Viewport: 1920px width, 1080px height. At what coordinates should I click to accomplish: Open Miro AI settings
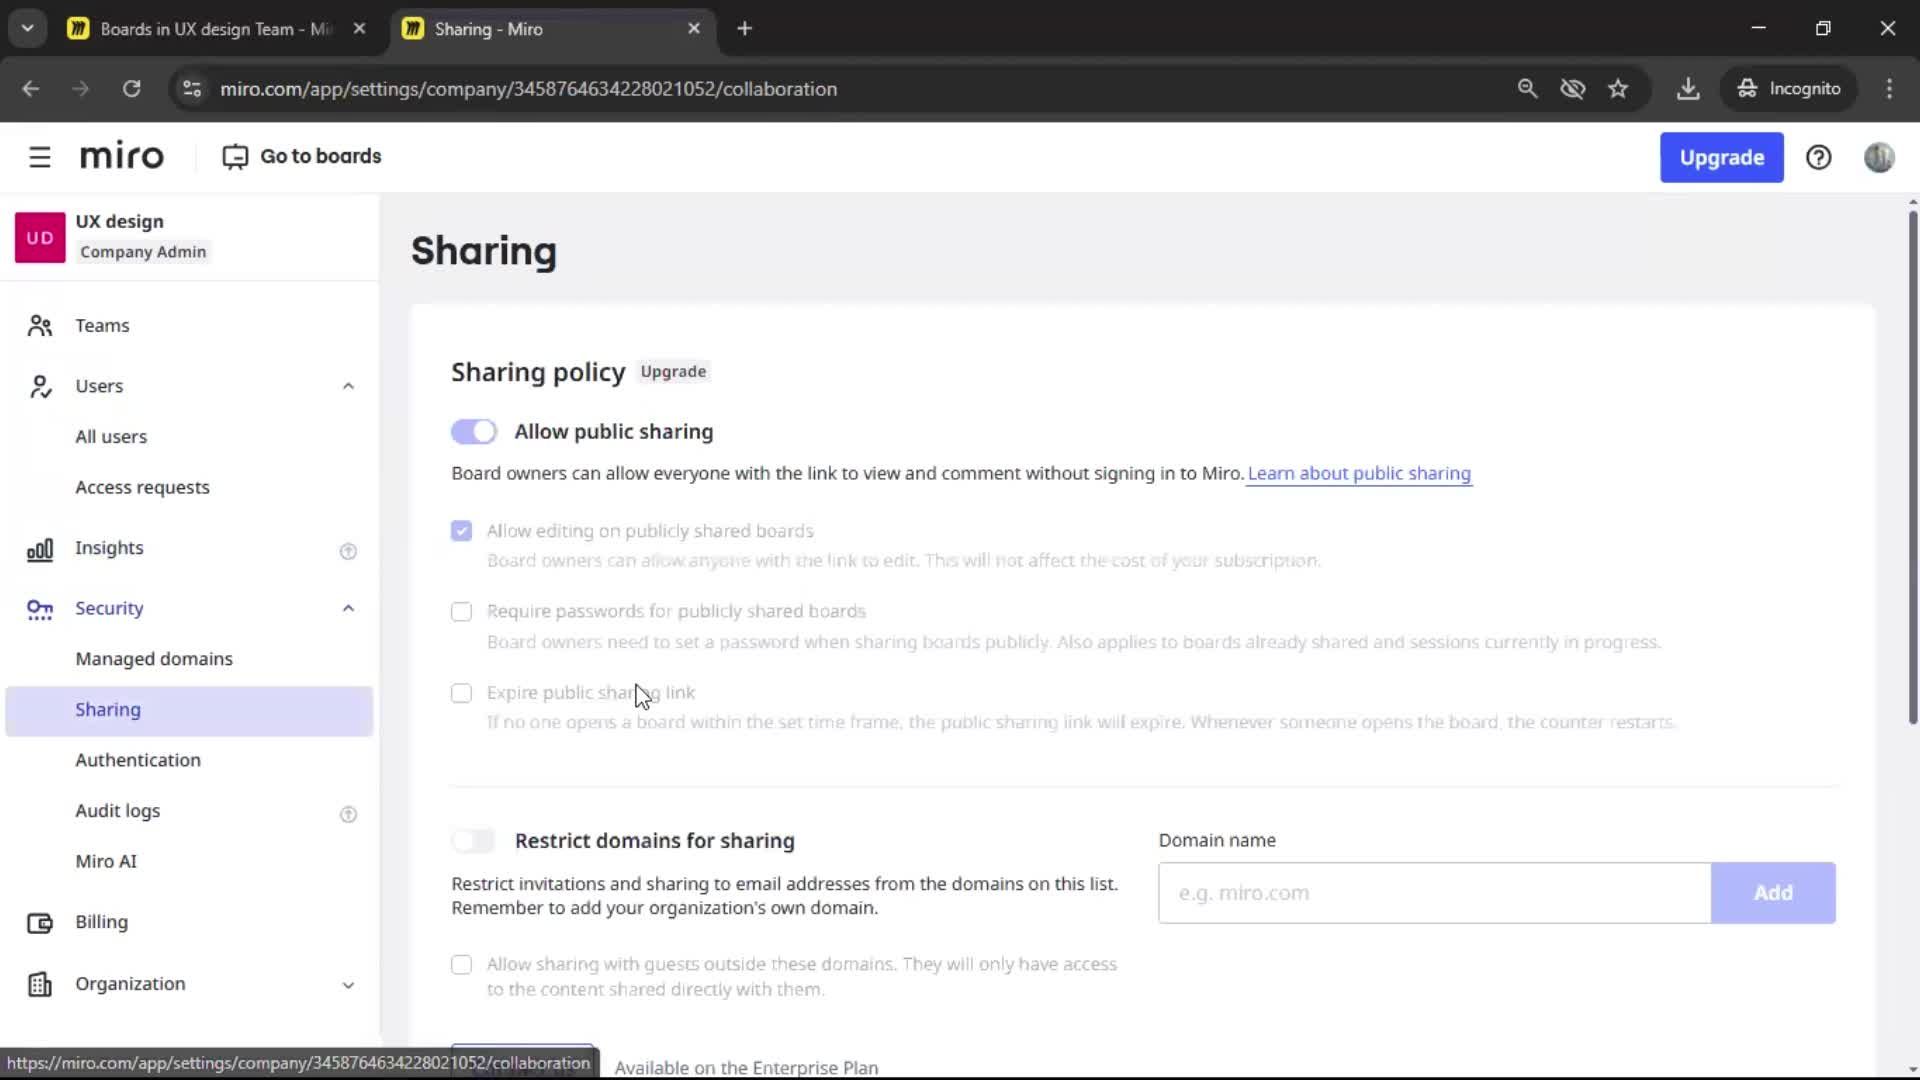tap(106, 862)
